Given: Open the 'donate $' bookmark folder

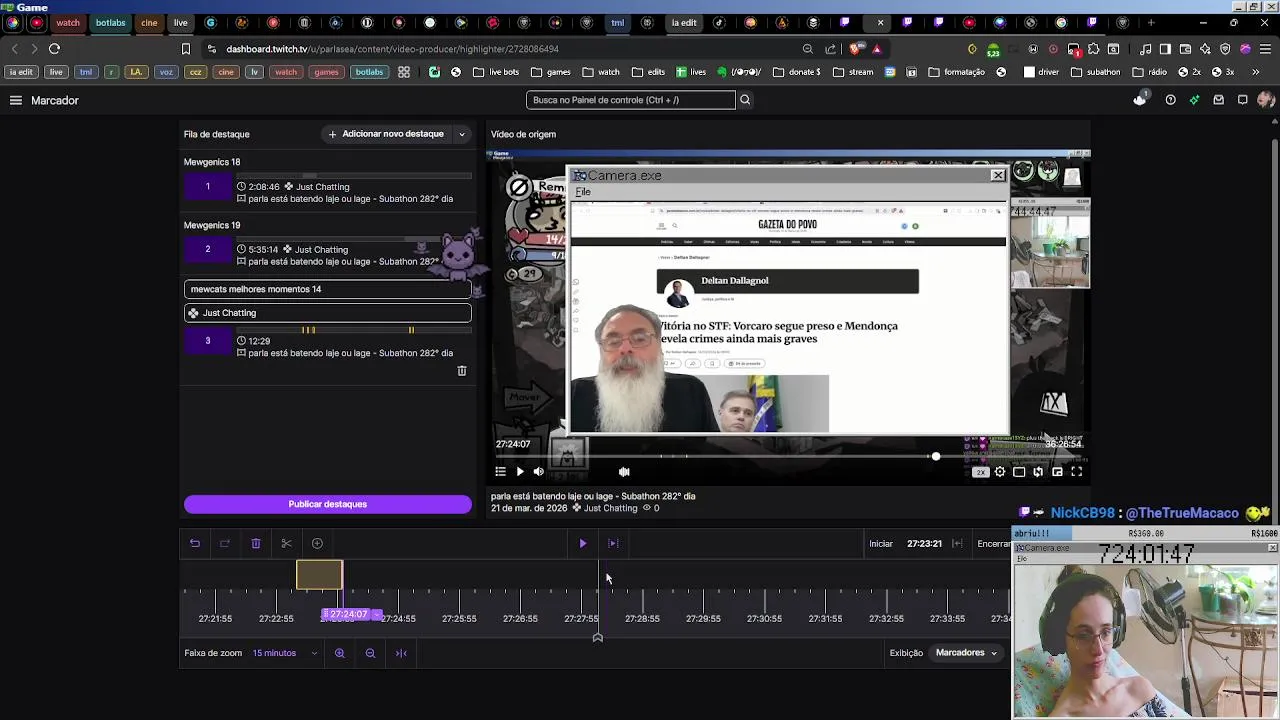Looking at the screenshot, I should (x=797, y=72).
